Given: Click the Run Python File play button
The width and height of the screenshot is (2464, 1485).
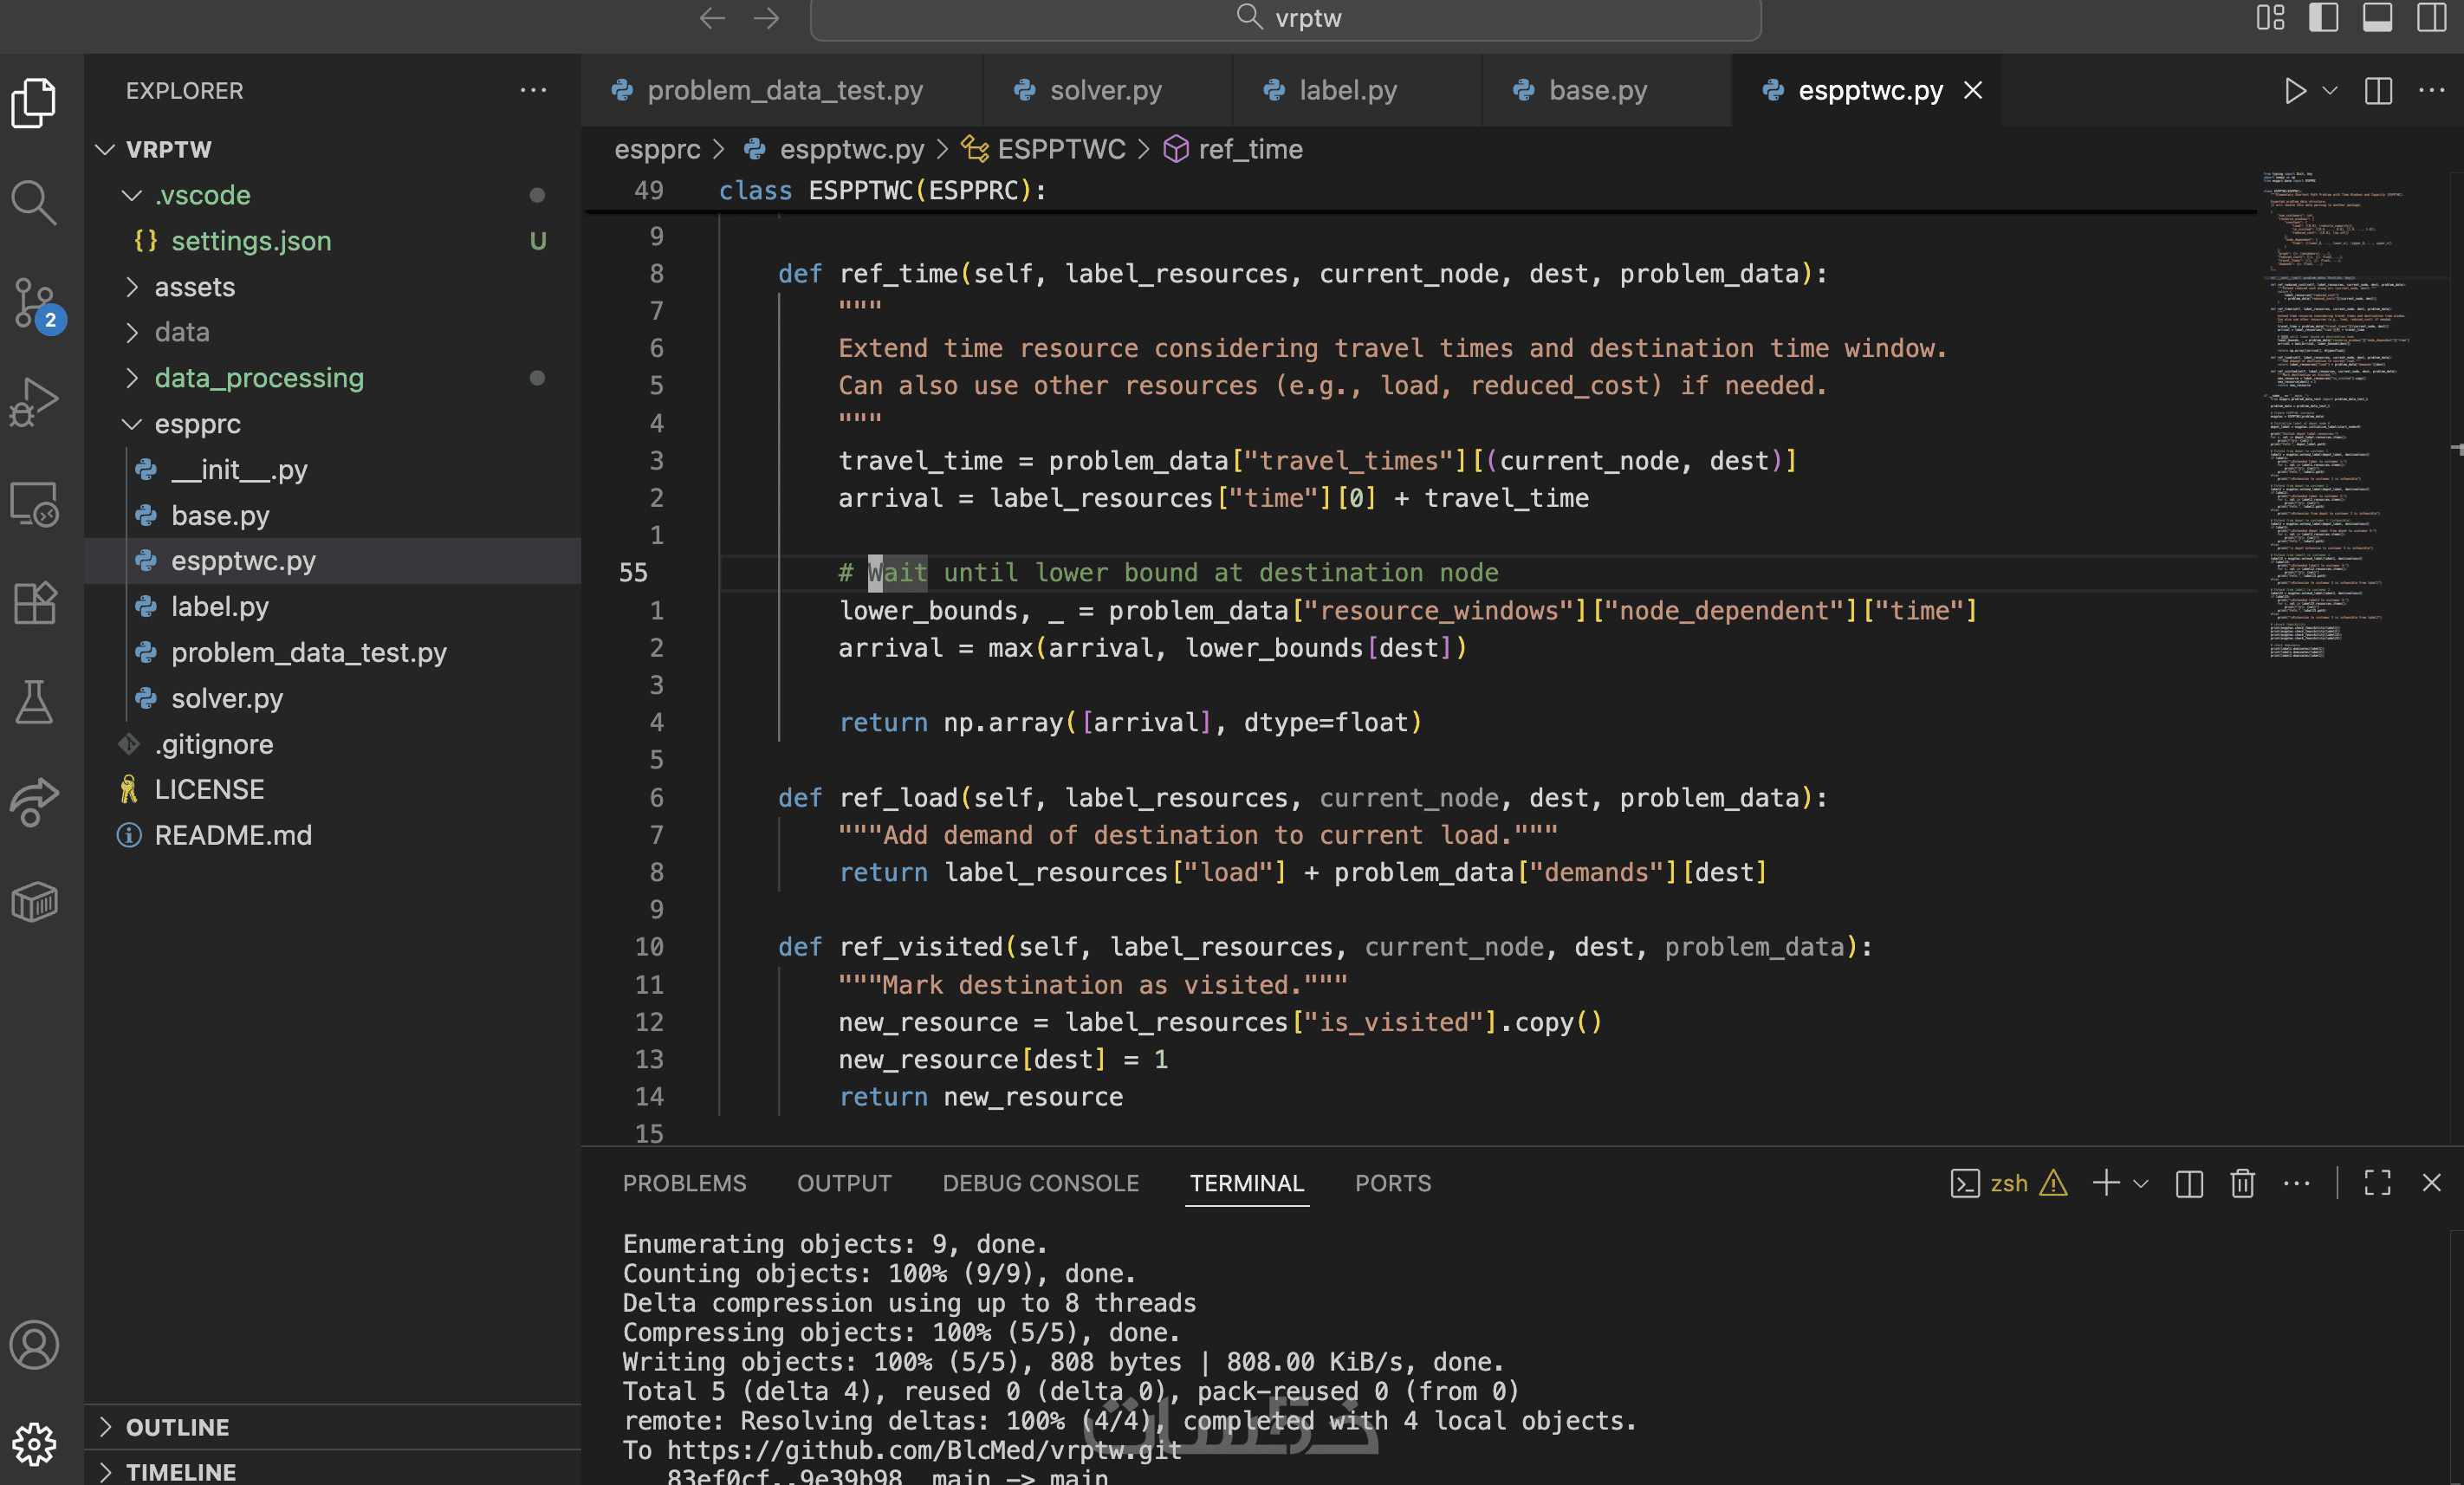Looking at the screenshot, I should pos(2294,91).
